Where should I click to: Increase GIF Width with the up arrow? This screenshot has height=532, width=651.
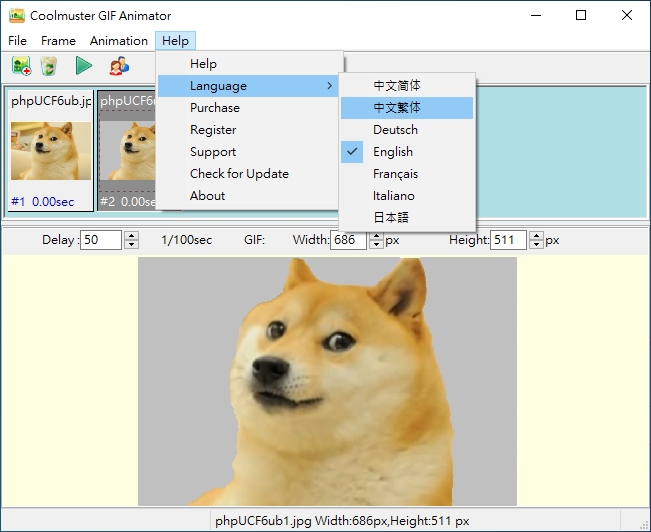(x=376, y=235)
